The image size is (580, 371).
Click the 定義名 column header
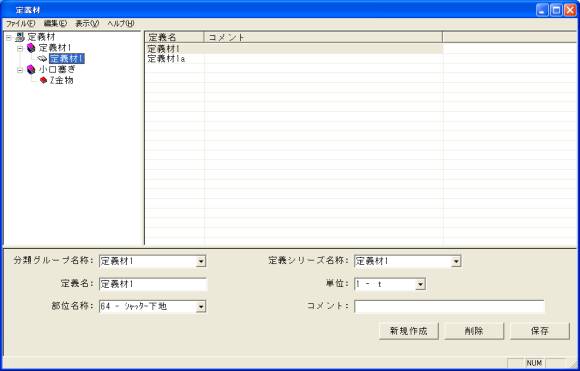175,37
